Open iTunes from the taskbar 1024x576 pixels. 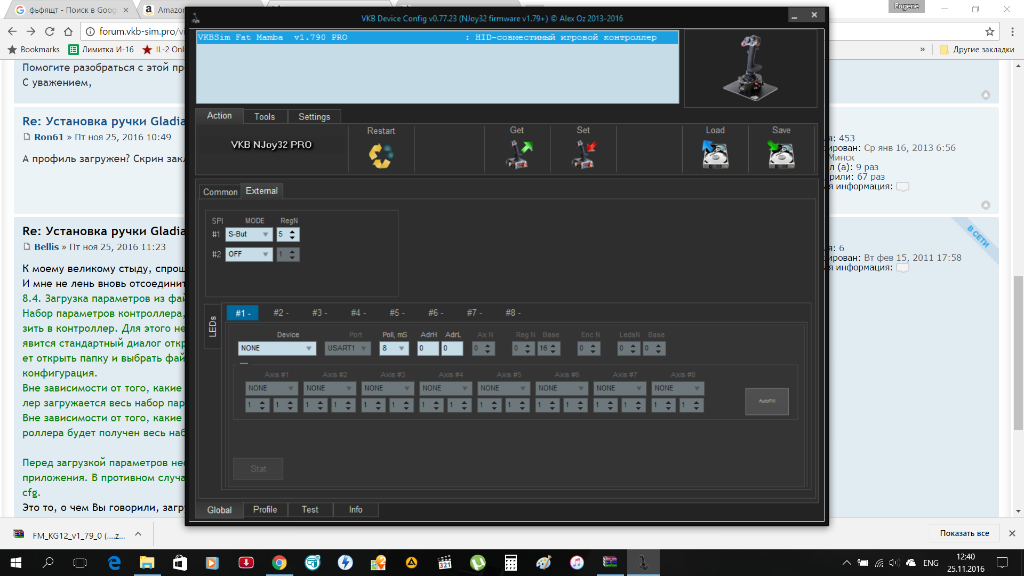point(577,562)
